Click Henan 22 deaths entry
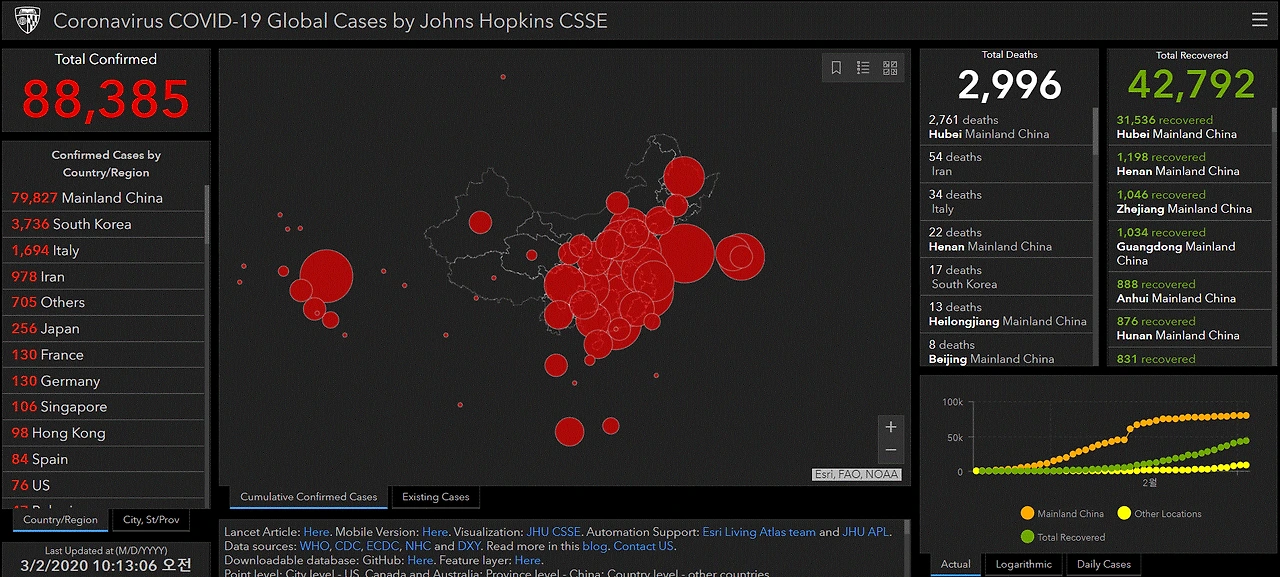The width and height of the screenshot is (1280, 577). coord(1007,239)
